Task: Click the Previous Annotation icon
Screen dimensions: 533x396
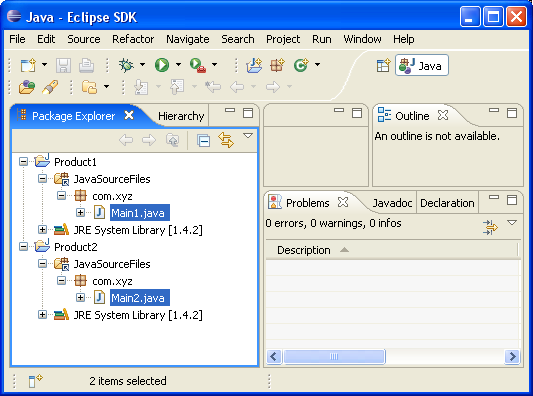Action: pyautogui.click(x=177, y=87)
